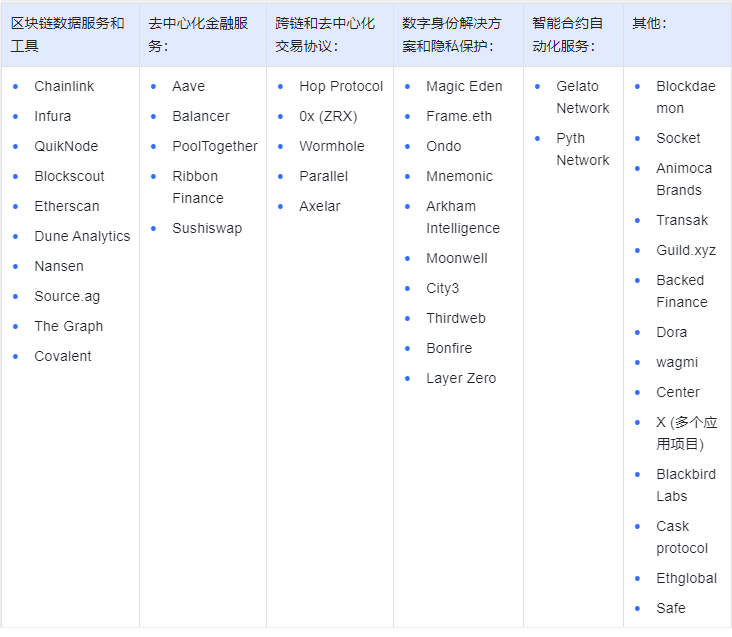This screenshot has height=637, width=732.
Task: Select the 区块链数据服务和工具 column header
Action: tap(68, 35)
